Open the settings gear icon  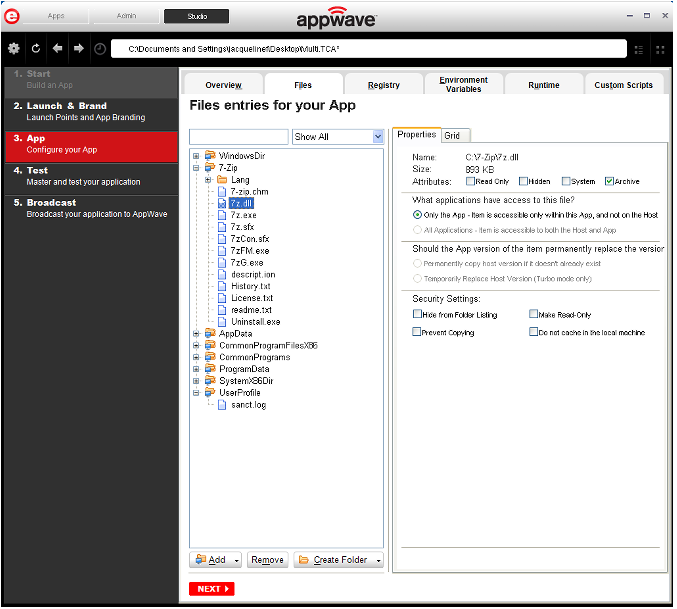14,48
